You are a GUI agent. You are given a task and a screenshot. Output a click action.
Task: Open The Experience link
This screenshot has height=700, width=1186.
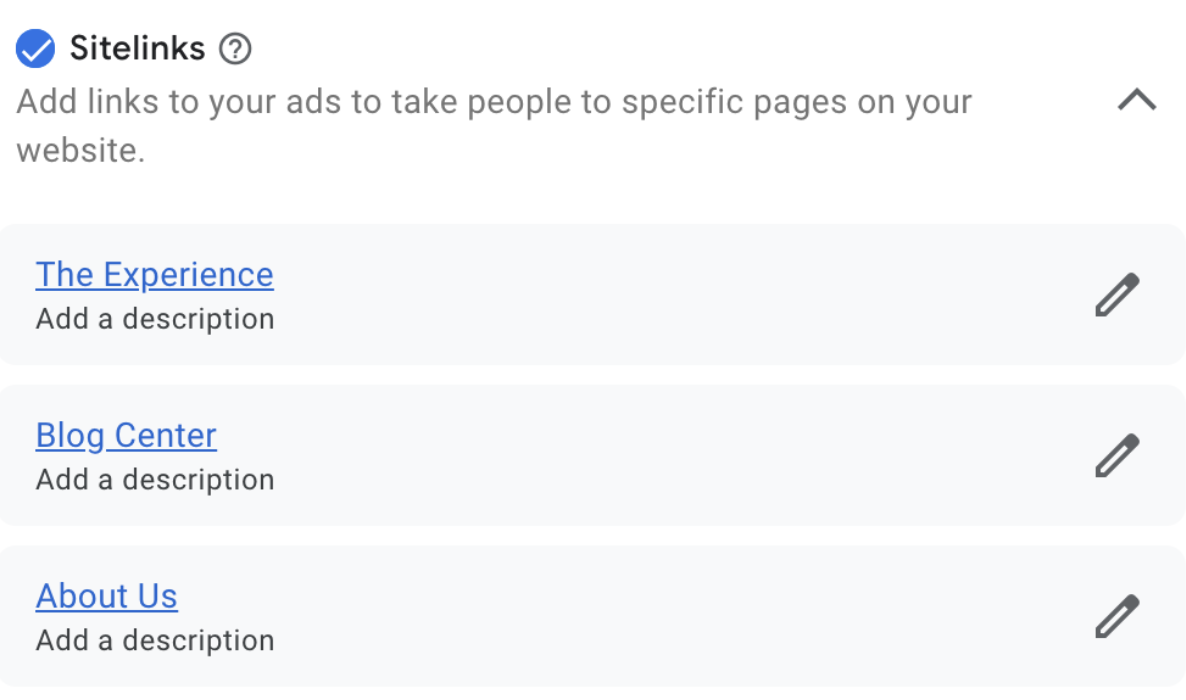[x=154, y=275]
